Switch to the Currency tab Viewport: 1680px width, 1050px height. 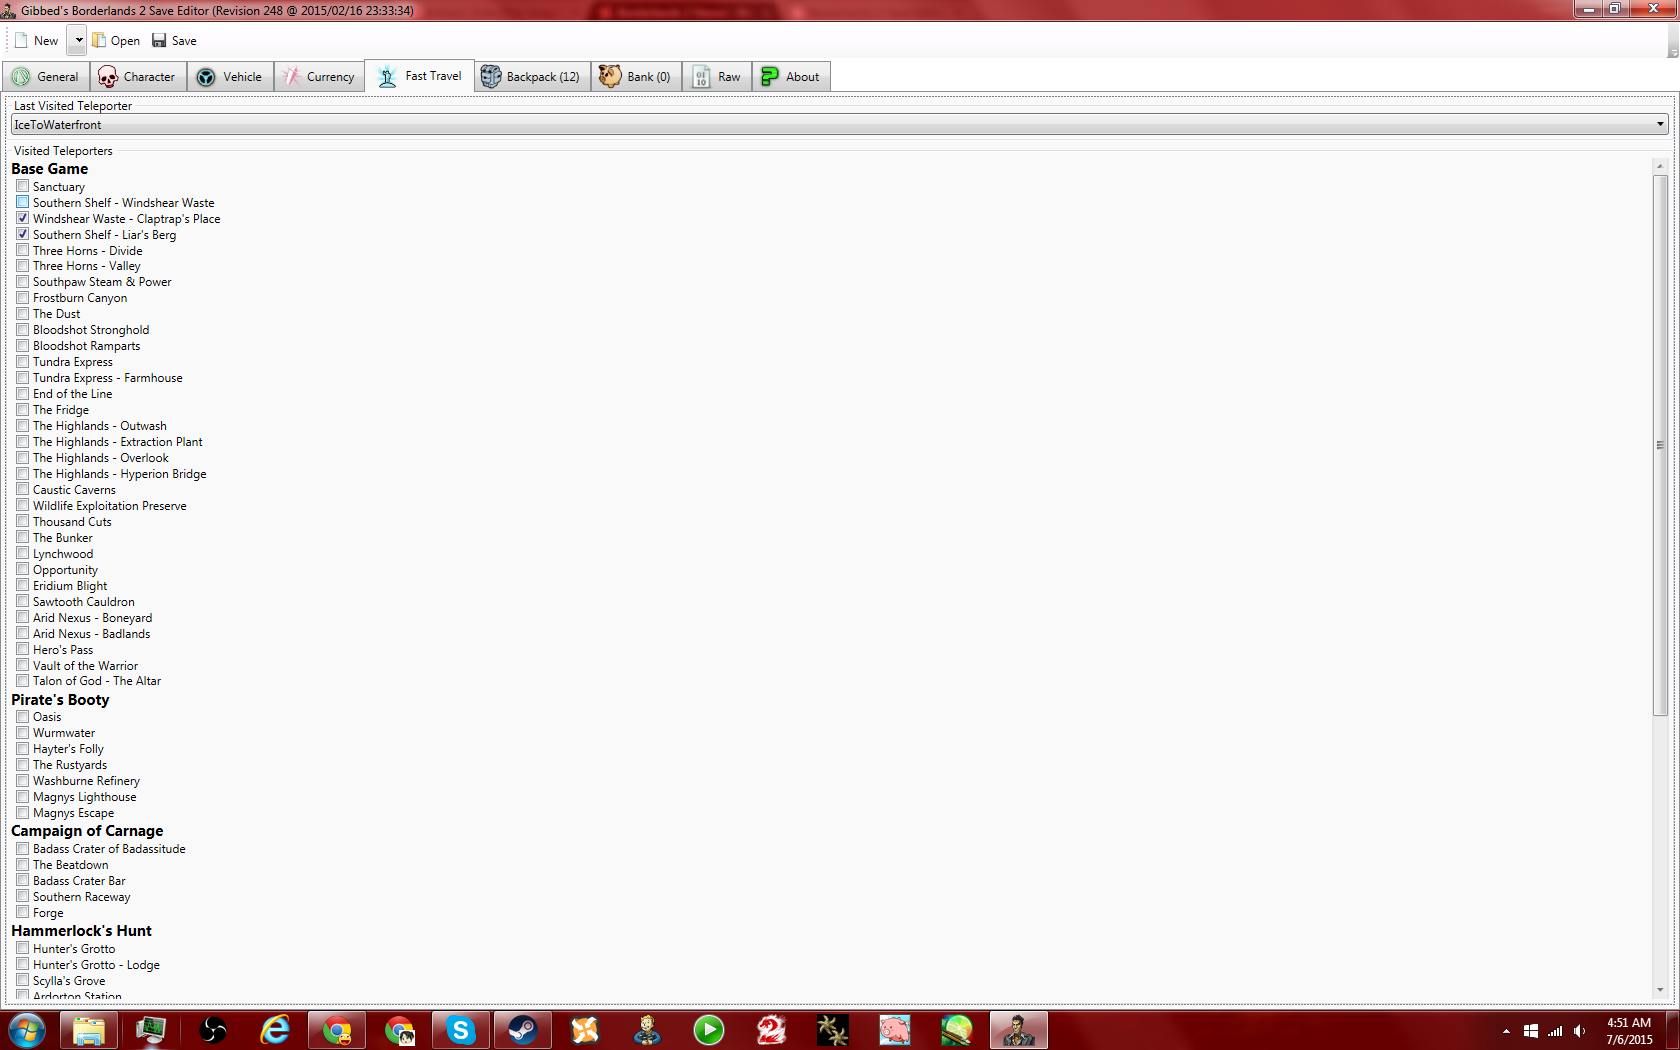(319, 77)
